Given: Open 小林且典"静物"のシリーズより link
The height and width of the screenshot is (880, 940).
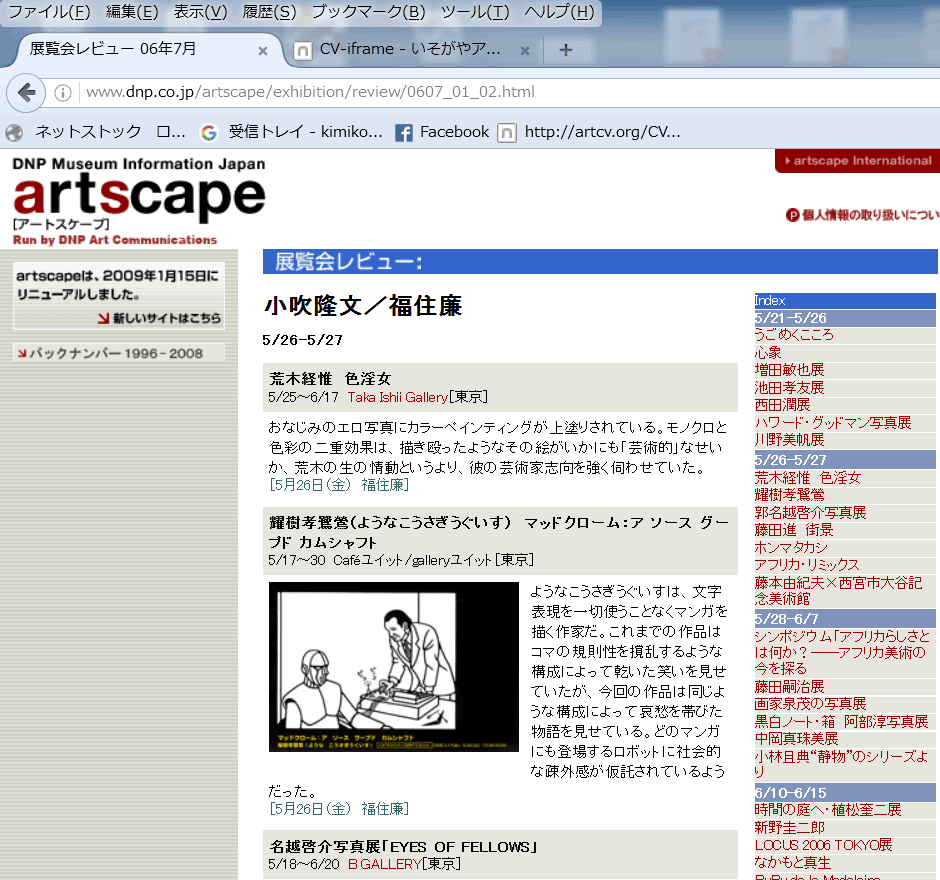Looking at the screenshot, I should click(841, 764).
